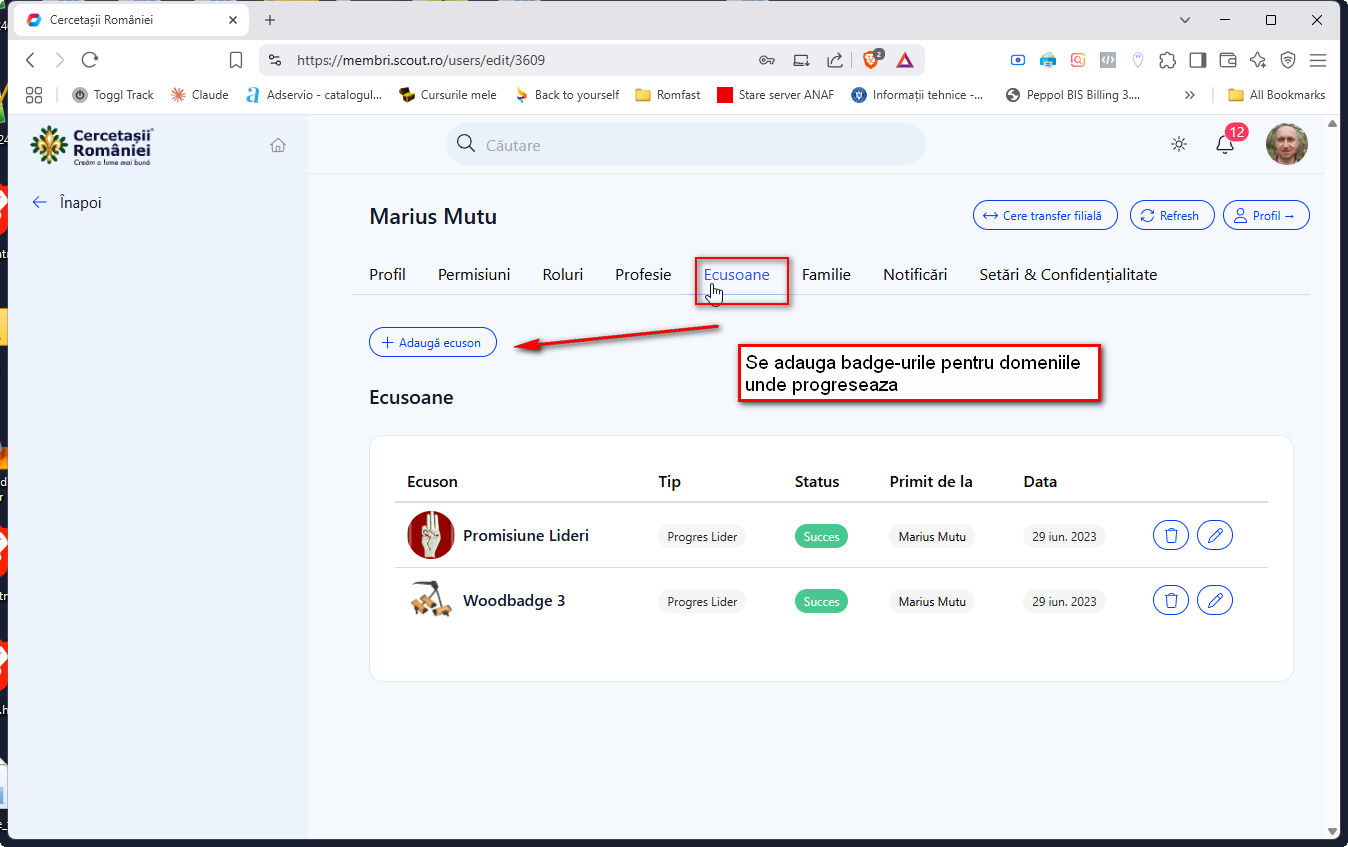Open the Setări & Confidențialitate tab
This screenshot has height=847, width=1348.
1067,274
